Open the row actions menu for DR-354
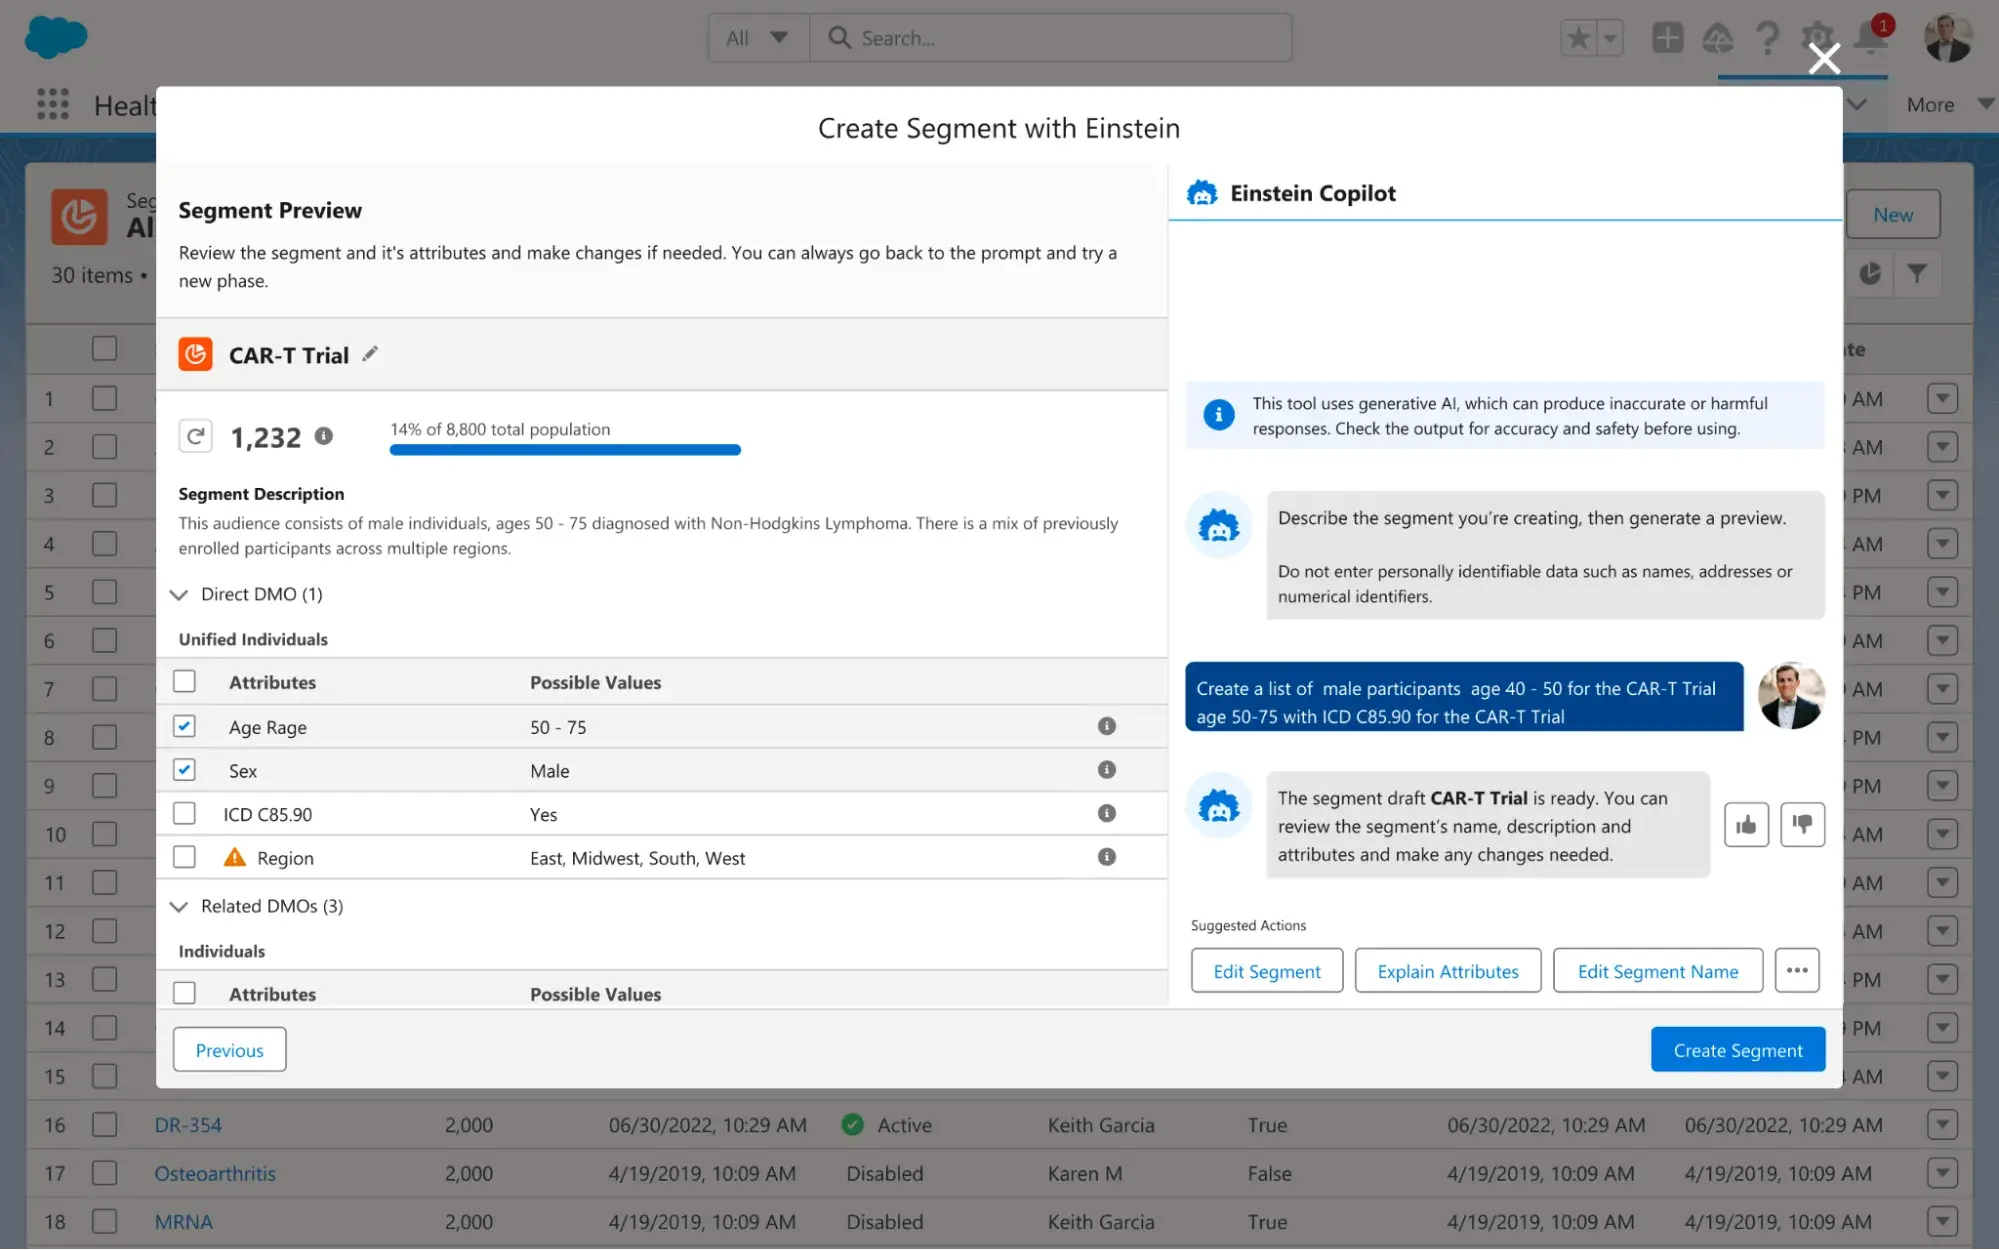Screen dimensions: 1999x1250 tap(1943, 1124)
